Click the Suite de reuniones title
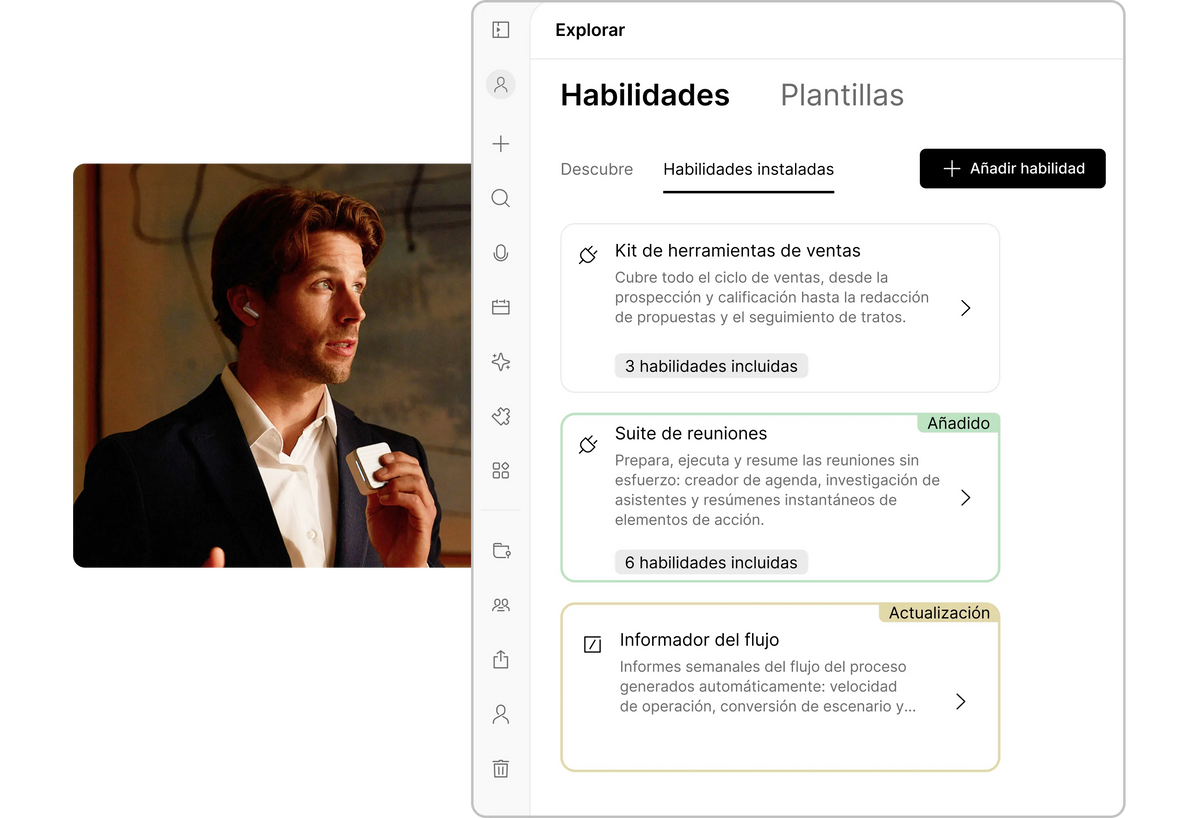Viewport: 1200px width, 818px height. 691,434
